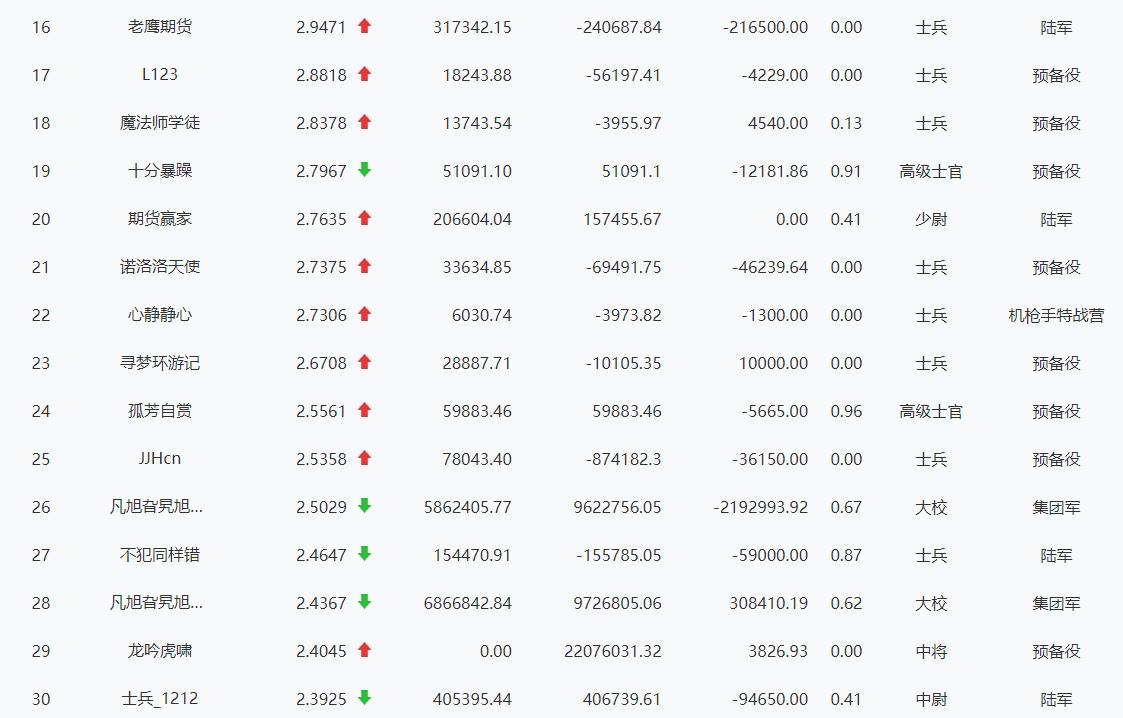Click red up arrow in L123 row

364,75
